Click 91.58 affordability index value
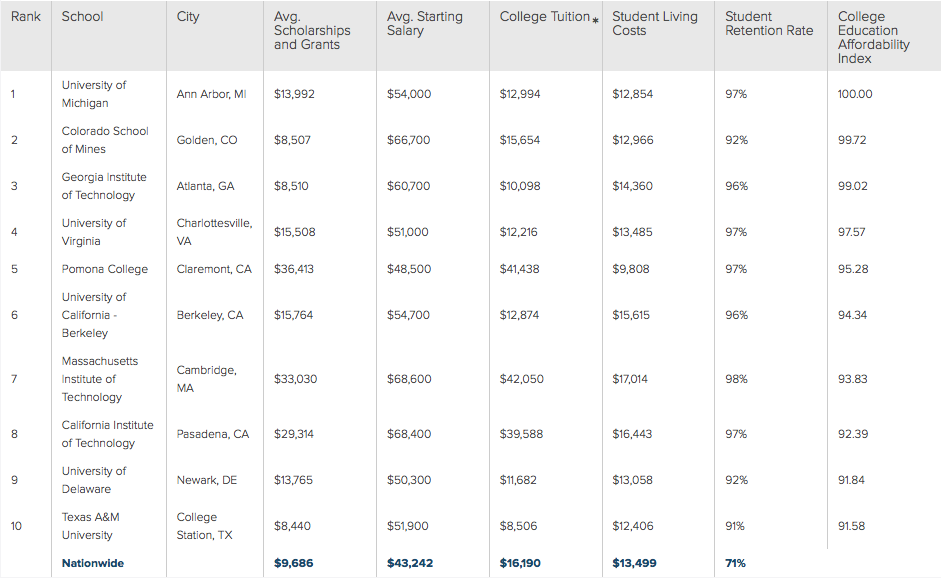 click(x=851, y=526)
